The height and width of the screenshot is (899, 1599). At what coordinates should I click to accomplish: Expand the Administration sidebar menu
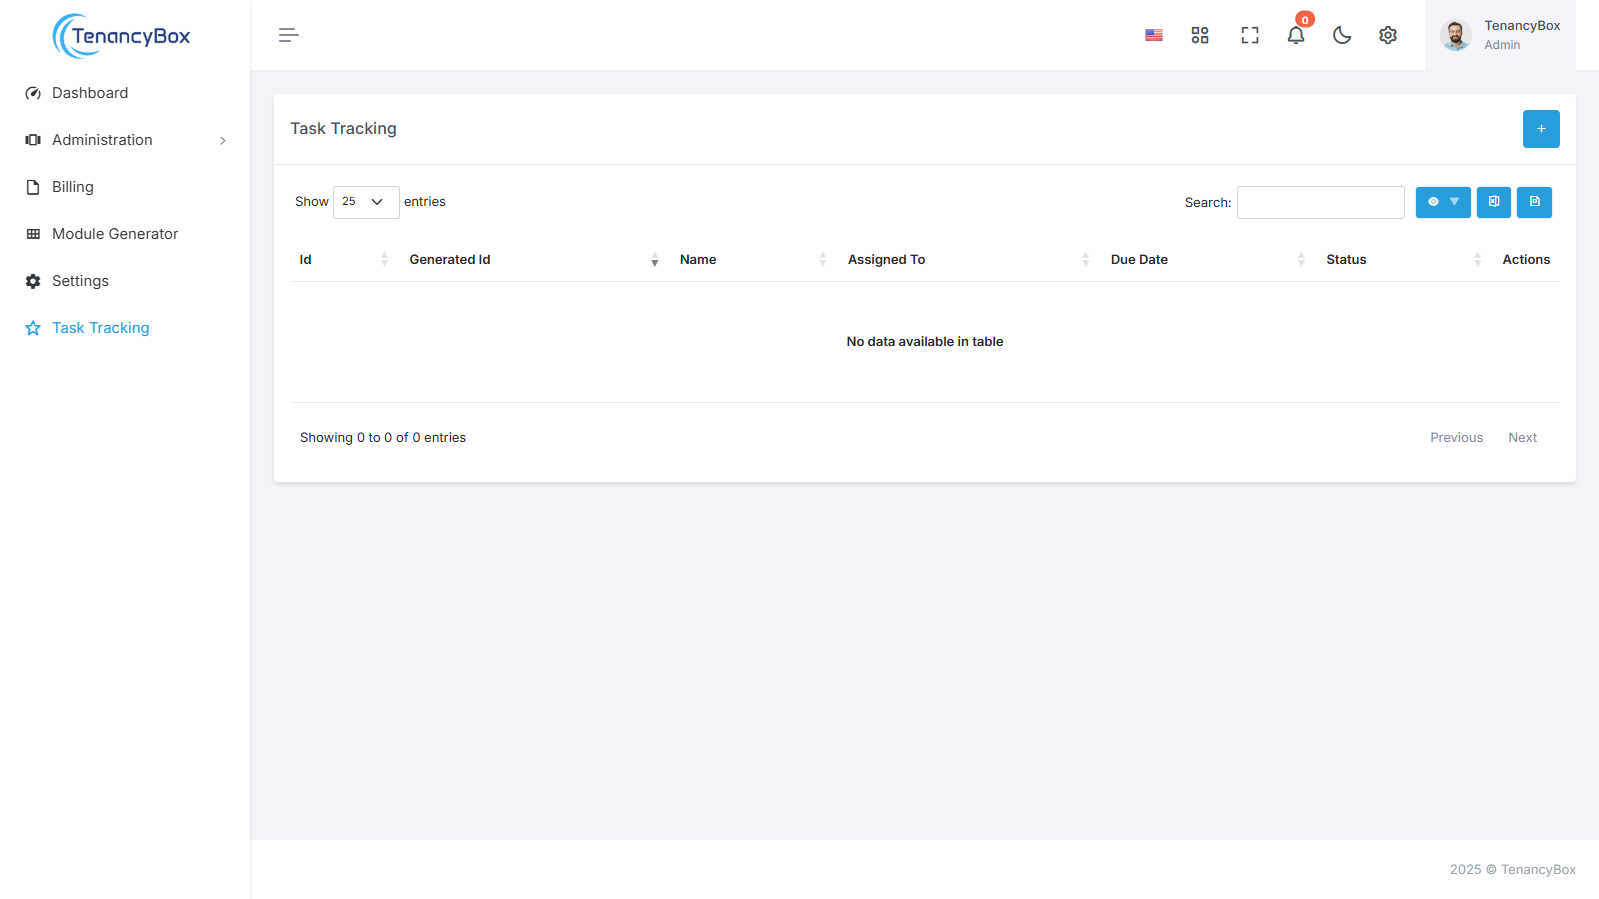coord(125,140)
